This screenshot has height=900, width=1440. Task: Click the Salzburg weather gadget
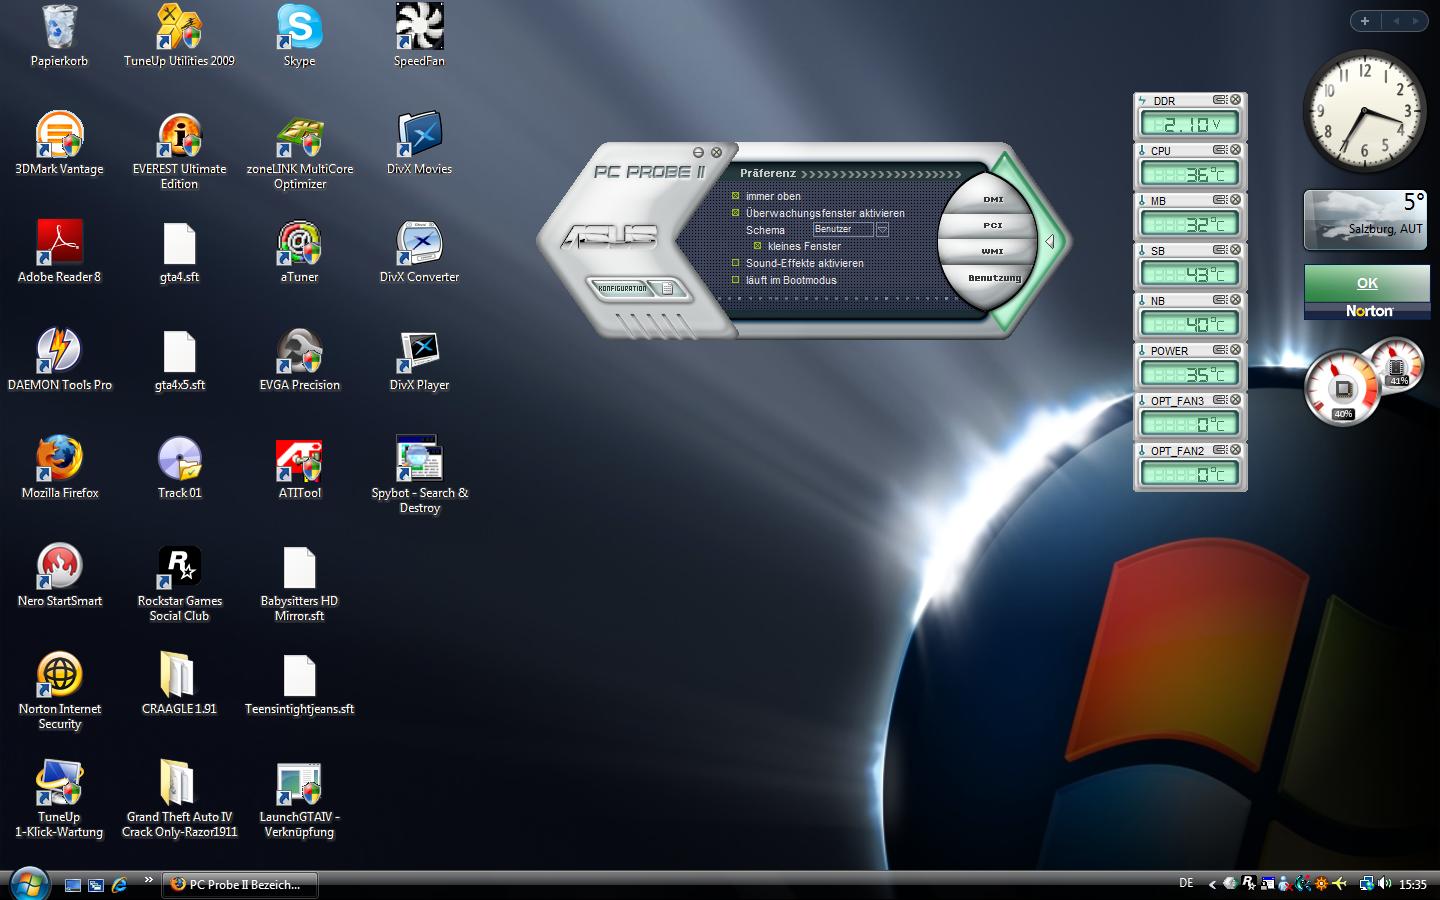click(1366, 219)
